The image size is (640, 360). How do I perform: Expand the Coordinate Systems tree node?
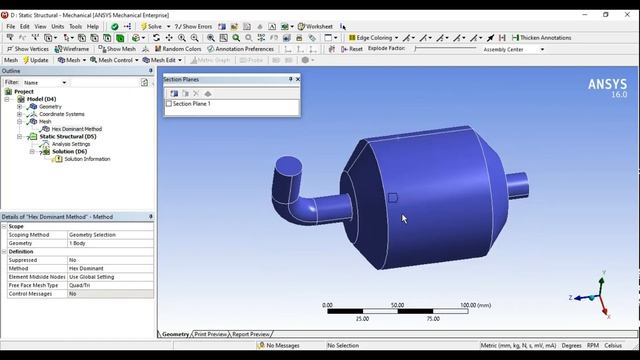tap(19, 114)
